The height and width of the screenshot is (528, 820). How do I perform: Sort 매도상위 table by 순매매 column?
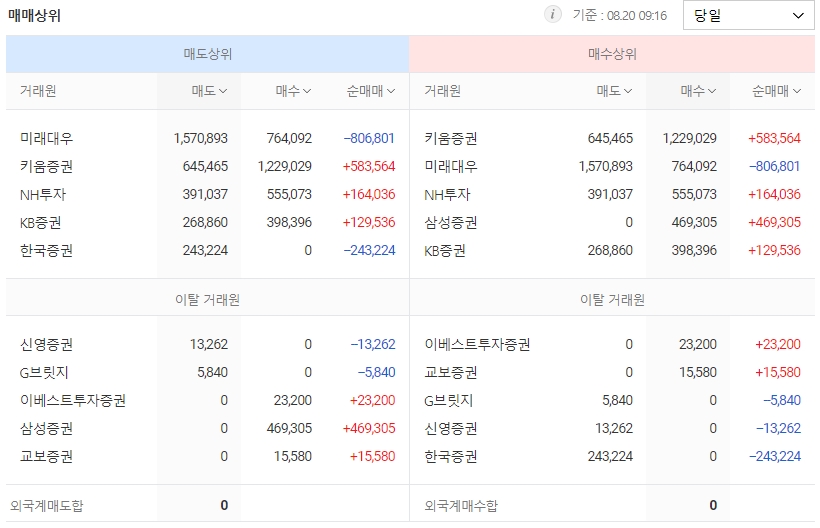(x=370, y=91)
